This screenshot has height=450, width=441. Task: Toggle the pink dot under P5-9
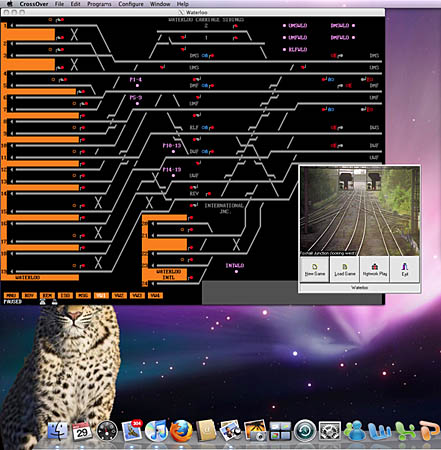pos(137,104)
